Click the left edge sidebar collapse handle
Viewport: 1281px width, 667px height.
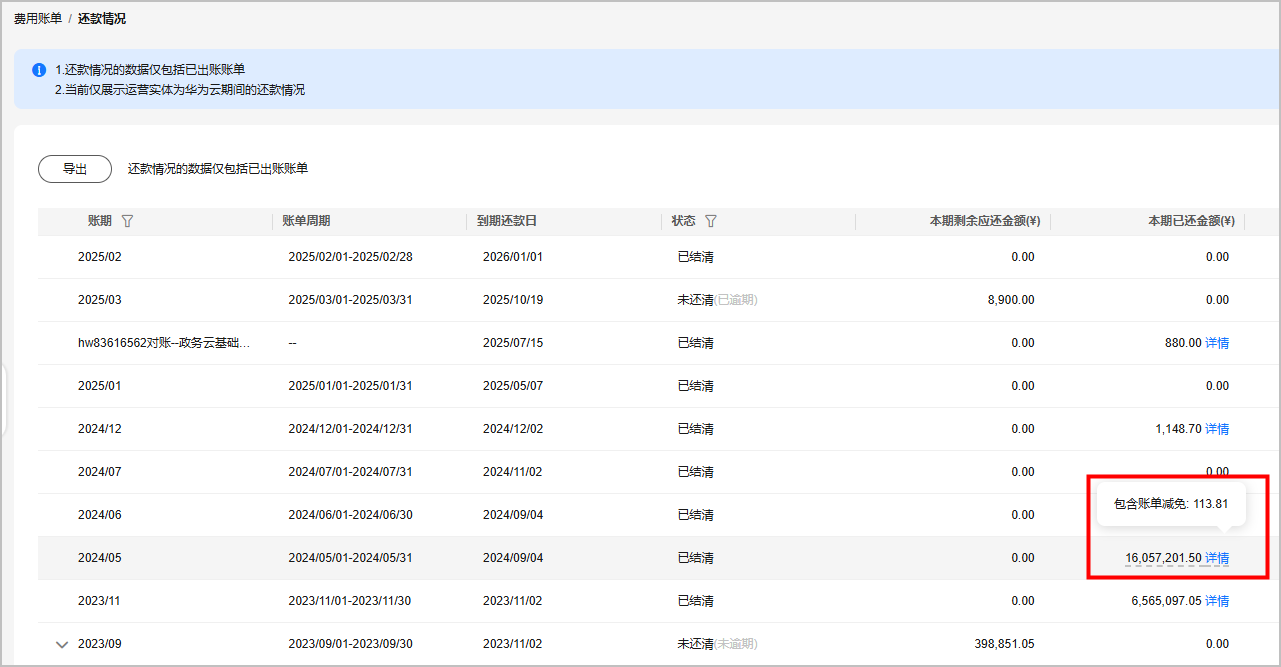(4, 400)
